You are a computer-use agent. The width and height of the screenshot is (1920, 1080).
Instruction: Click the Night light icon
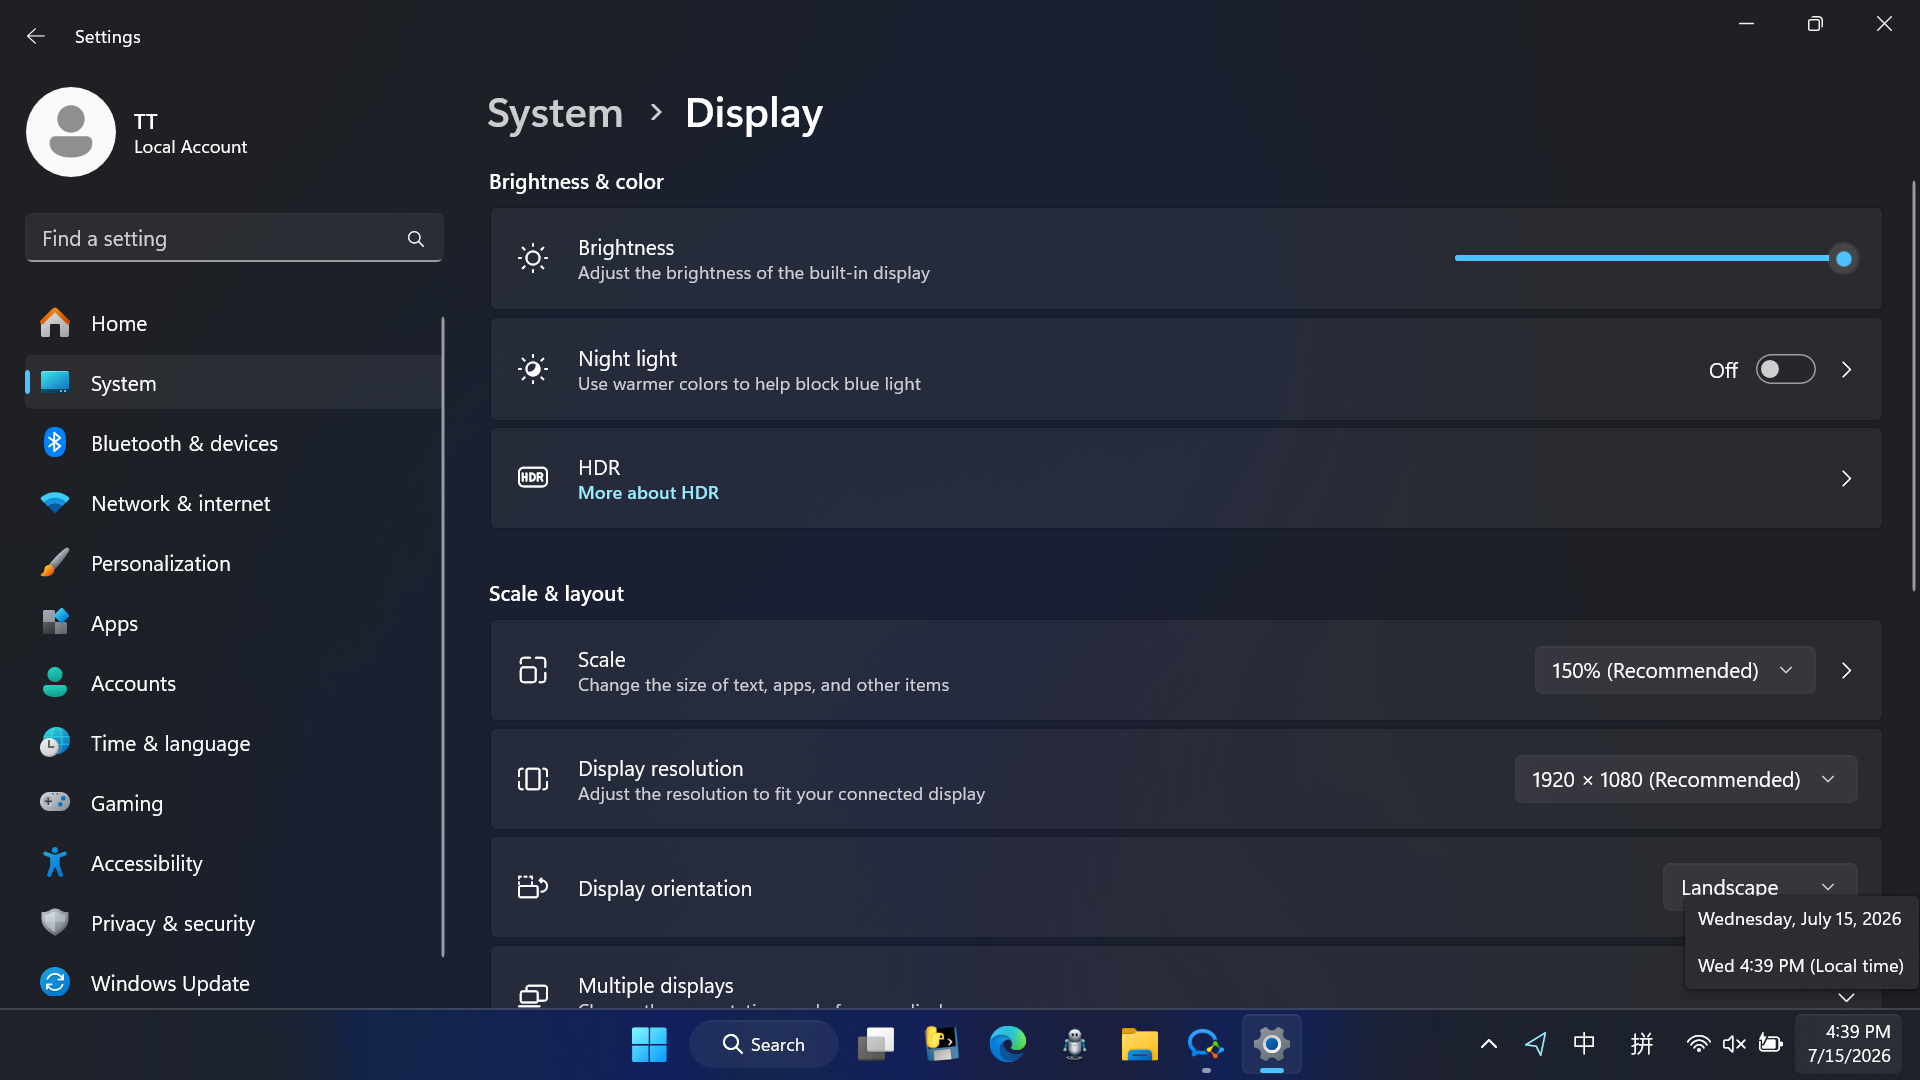(533, 369)
